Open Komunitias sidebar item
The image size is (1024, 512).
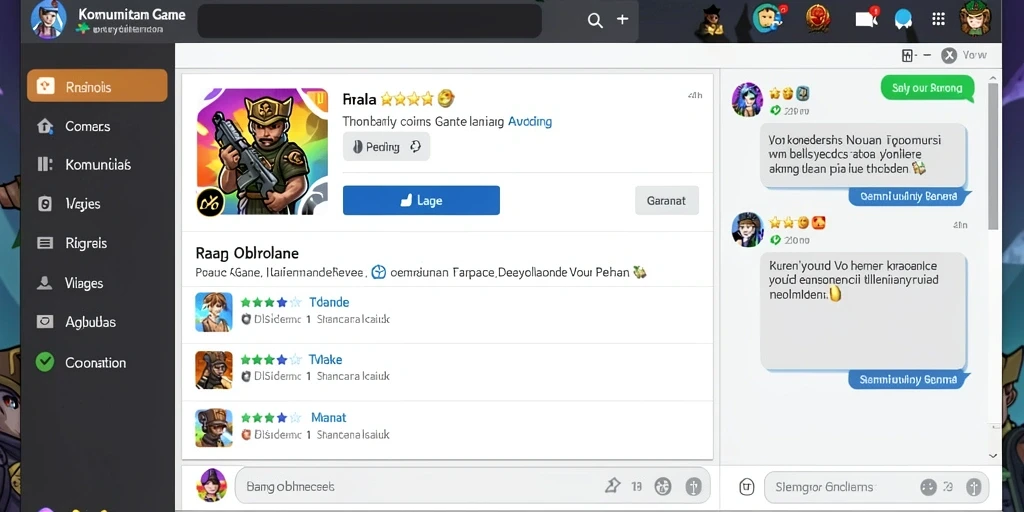click(x=97, y=165)
